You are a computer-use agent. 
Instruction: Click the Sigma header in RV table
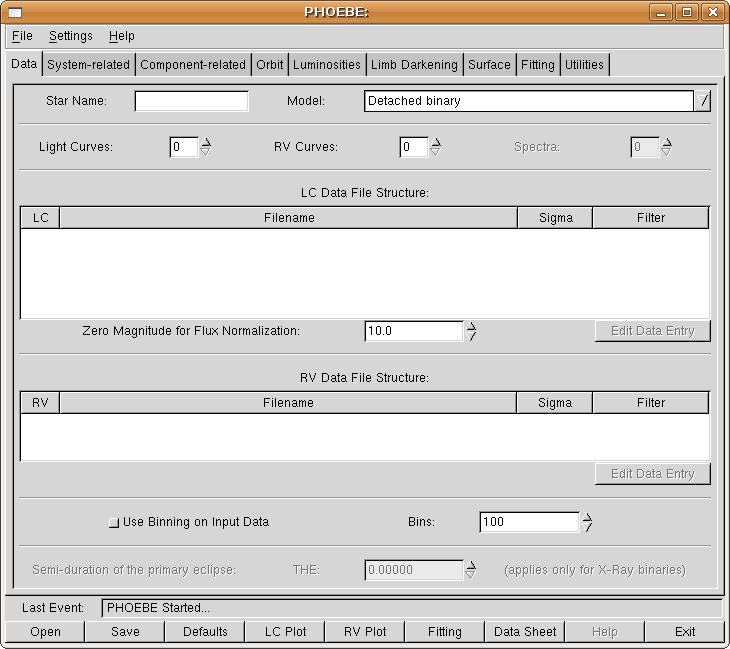(554, 403)
